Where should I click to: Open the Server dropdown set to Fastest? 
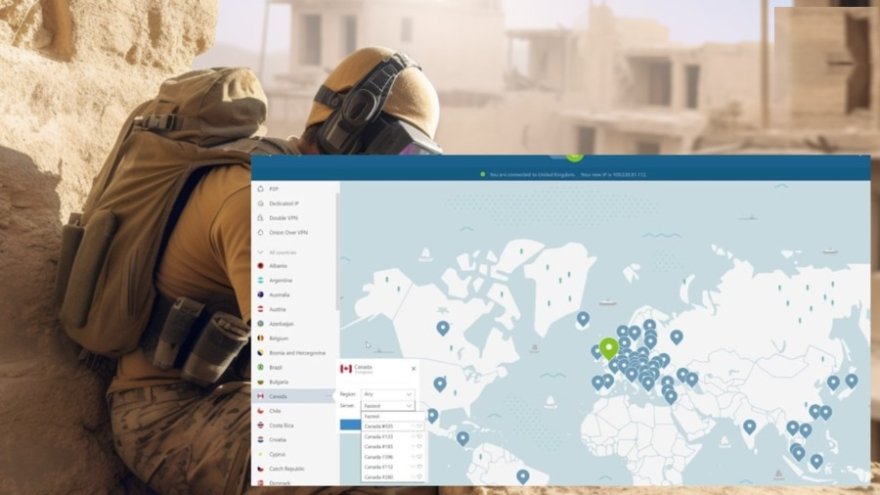pyautogui.click(x=387, y=406)
